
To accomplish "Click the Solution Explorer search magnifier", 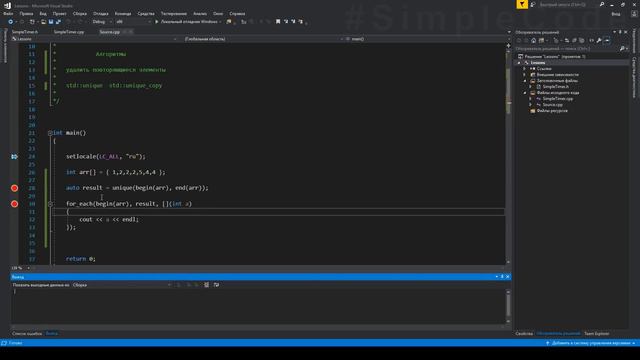I will [x=622, y=49].
